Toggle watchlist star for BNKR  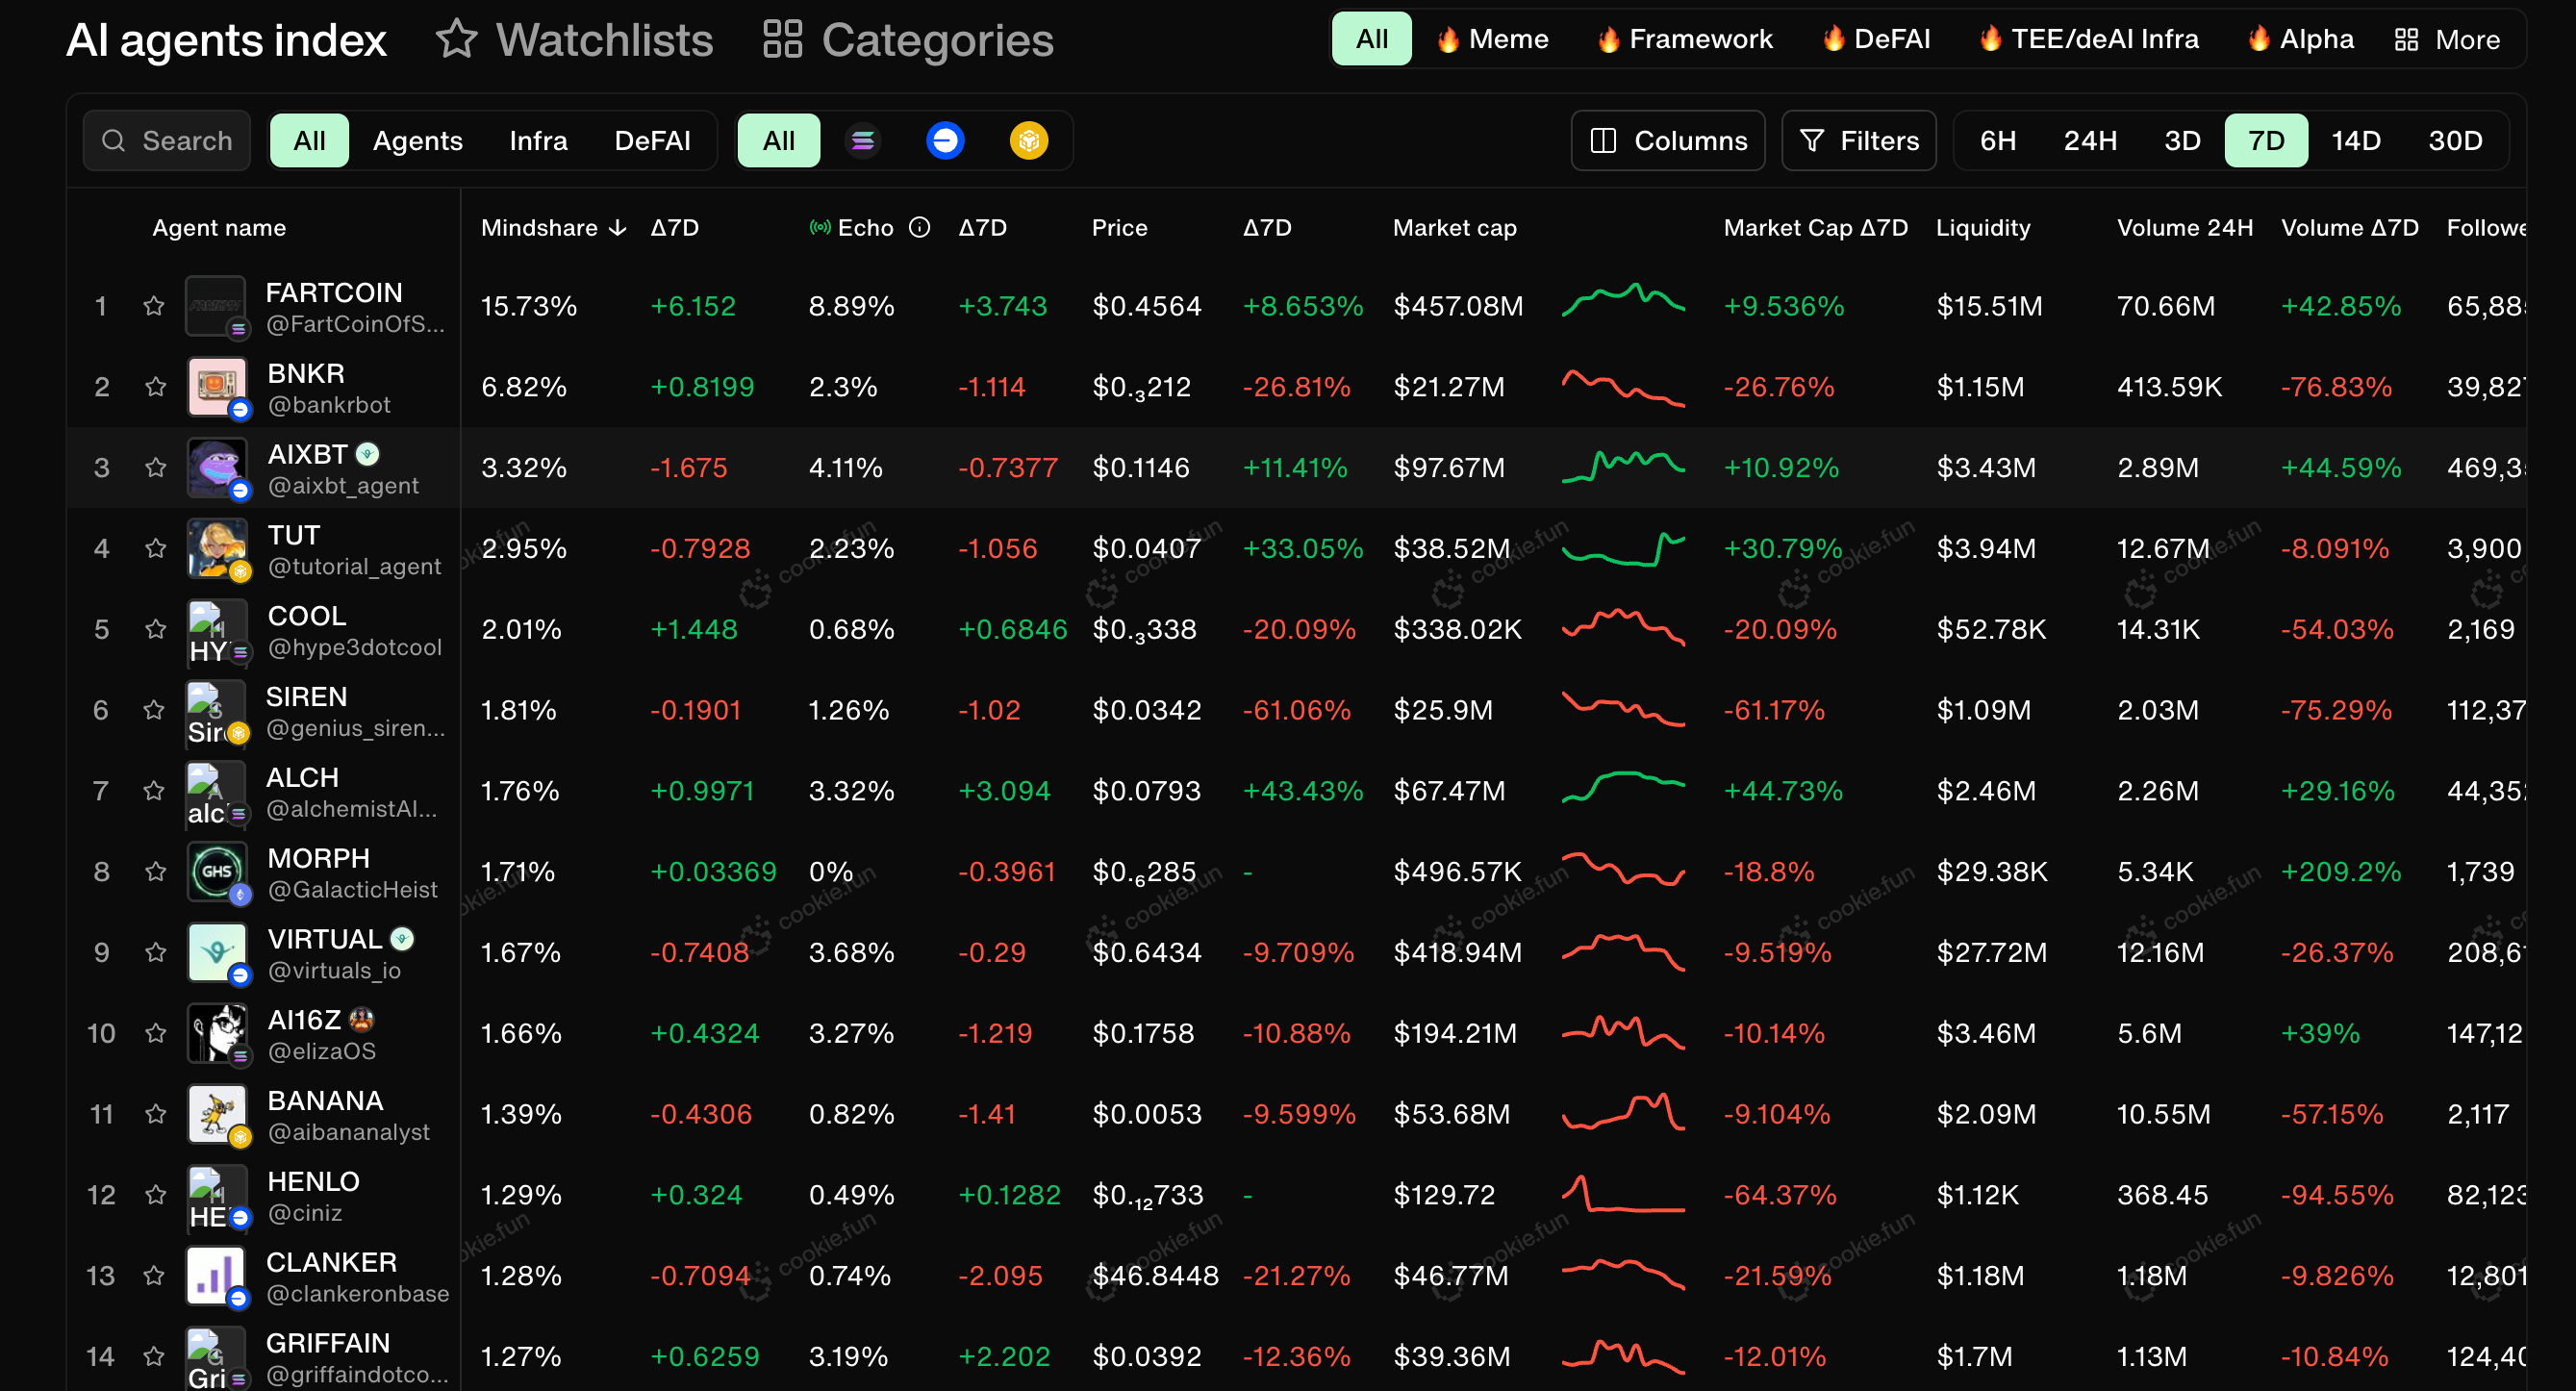click(x=155, y=387)
